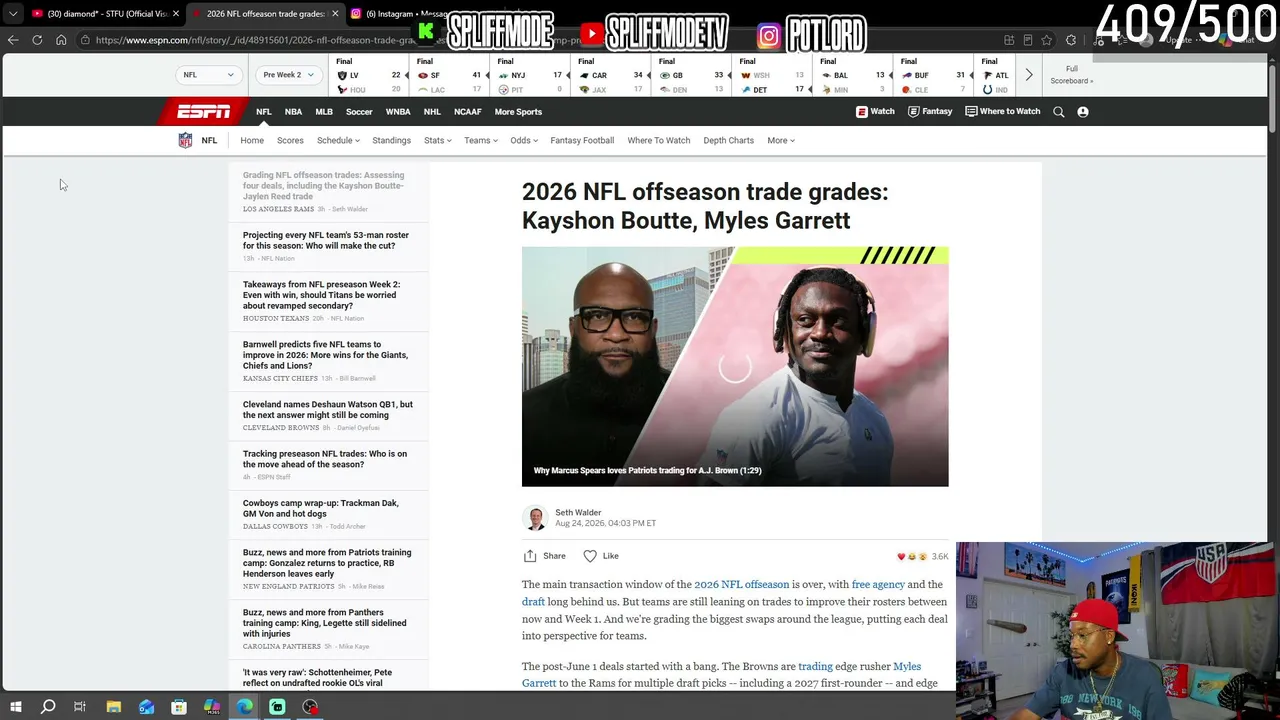Image resolution: width=1280 pixels, height=720 pixels.
Task: Advance the scoreboard with the right arrow
Action: (x=1028, y=75)
